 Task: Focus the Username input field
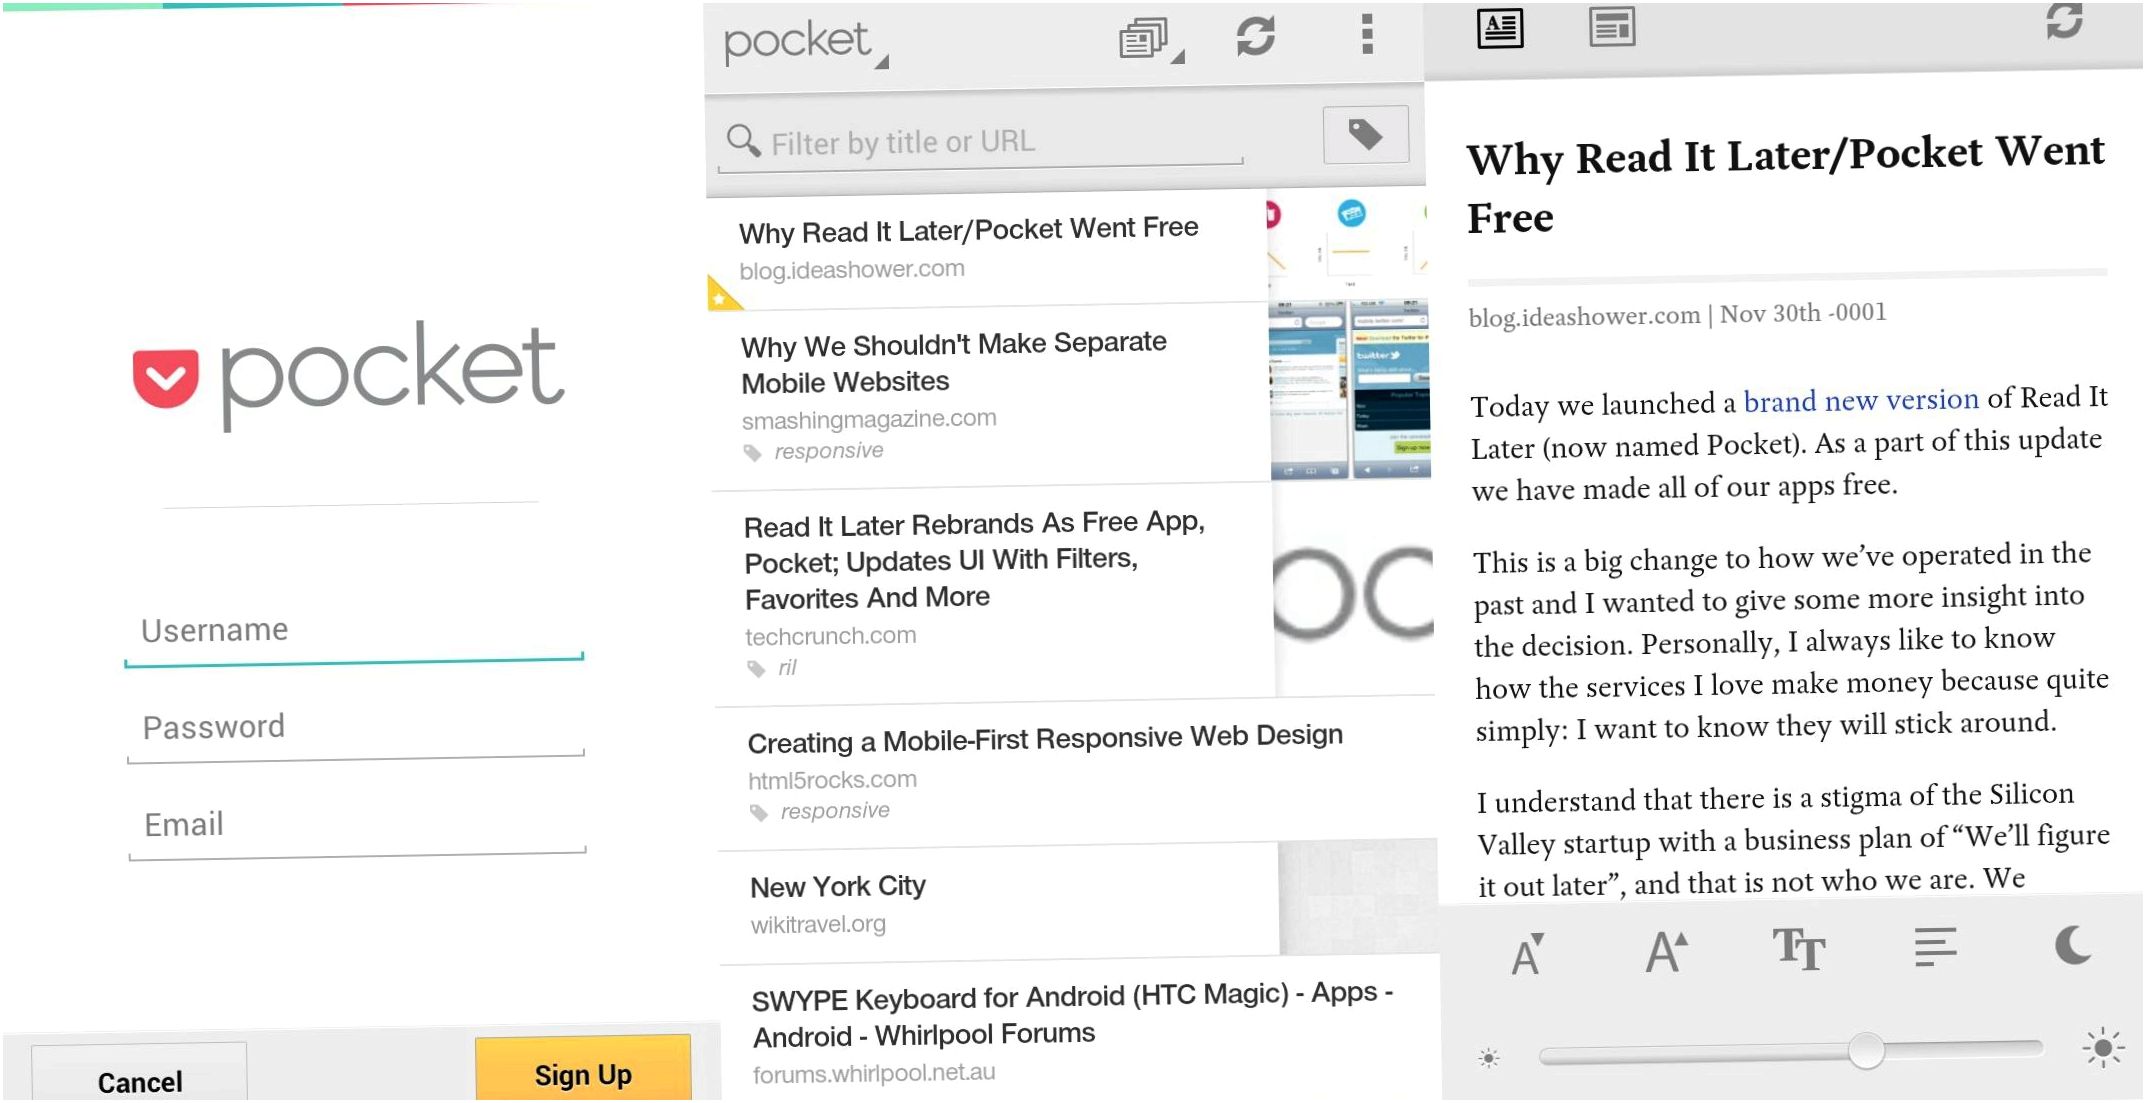click(354, 633)
